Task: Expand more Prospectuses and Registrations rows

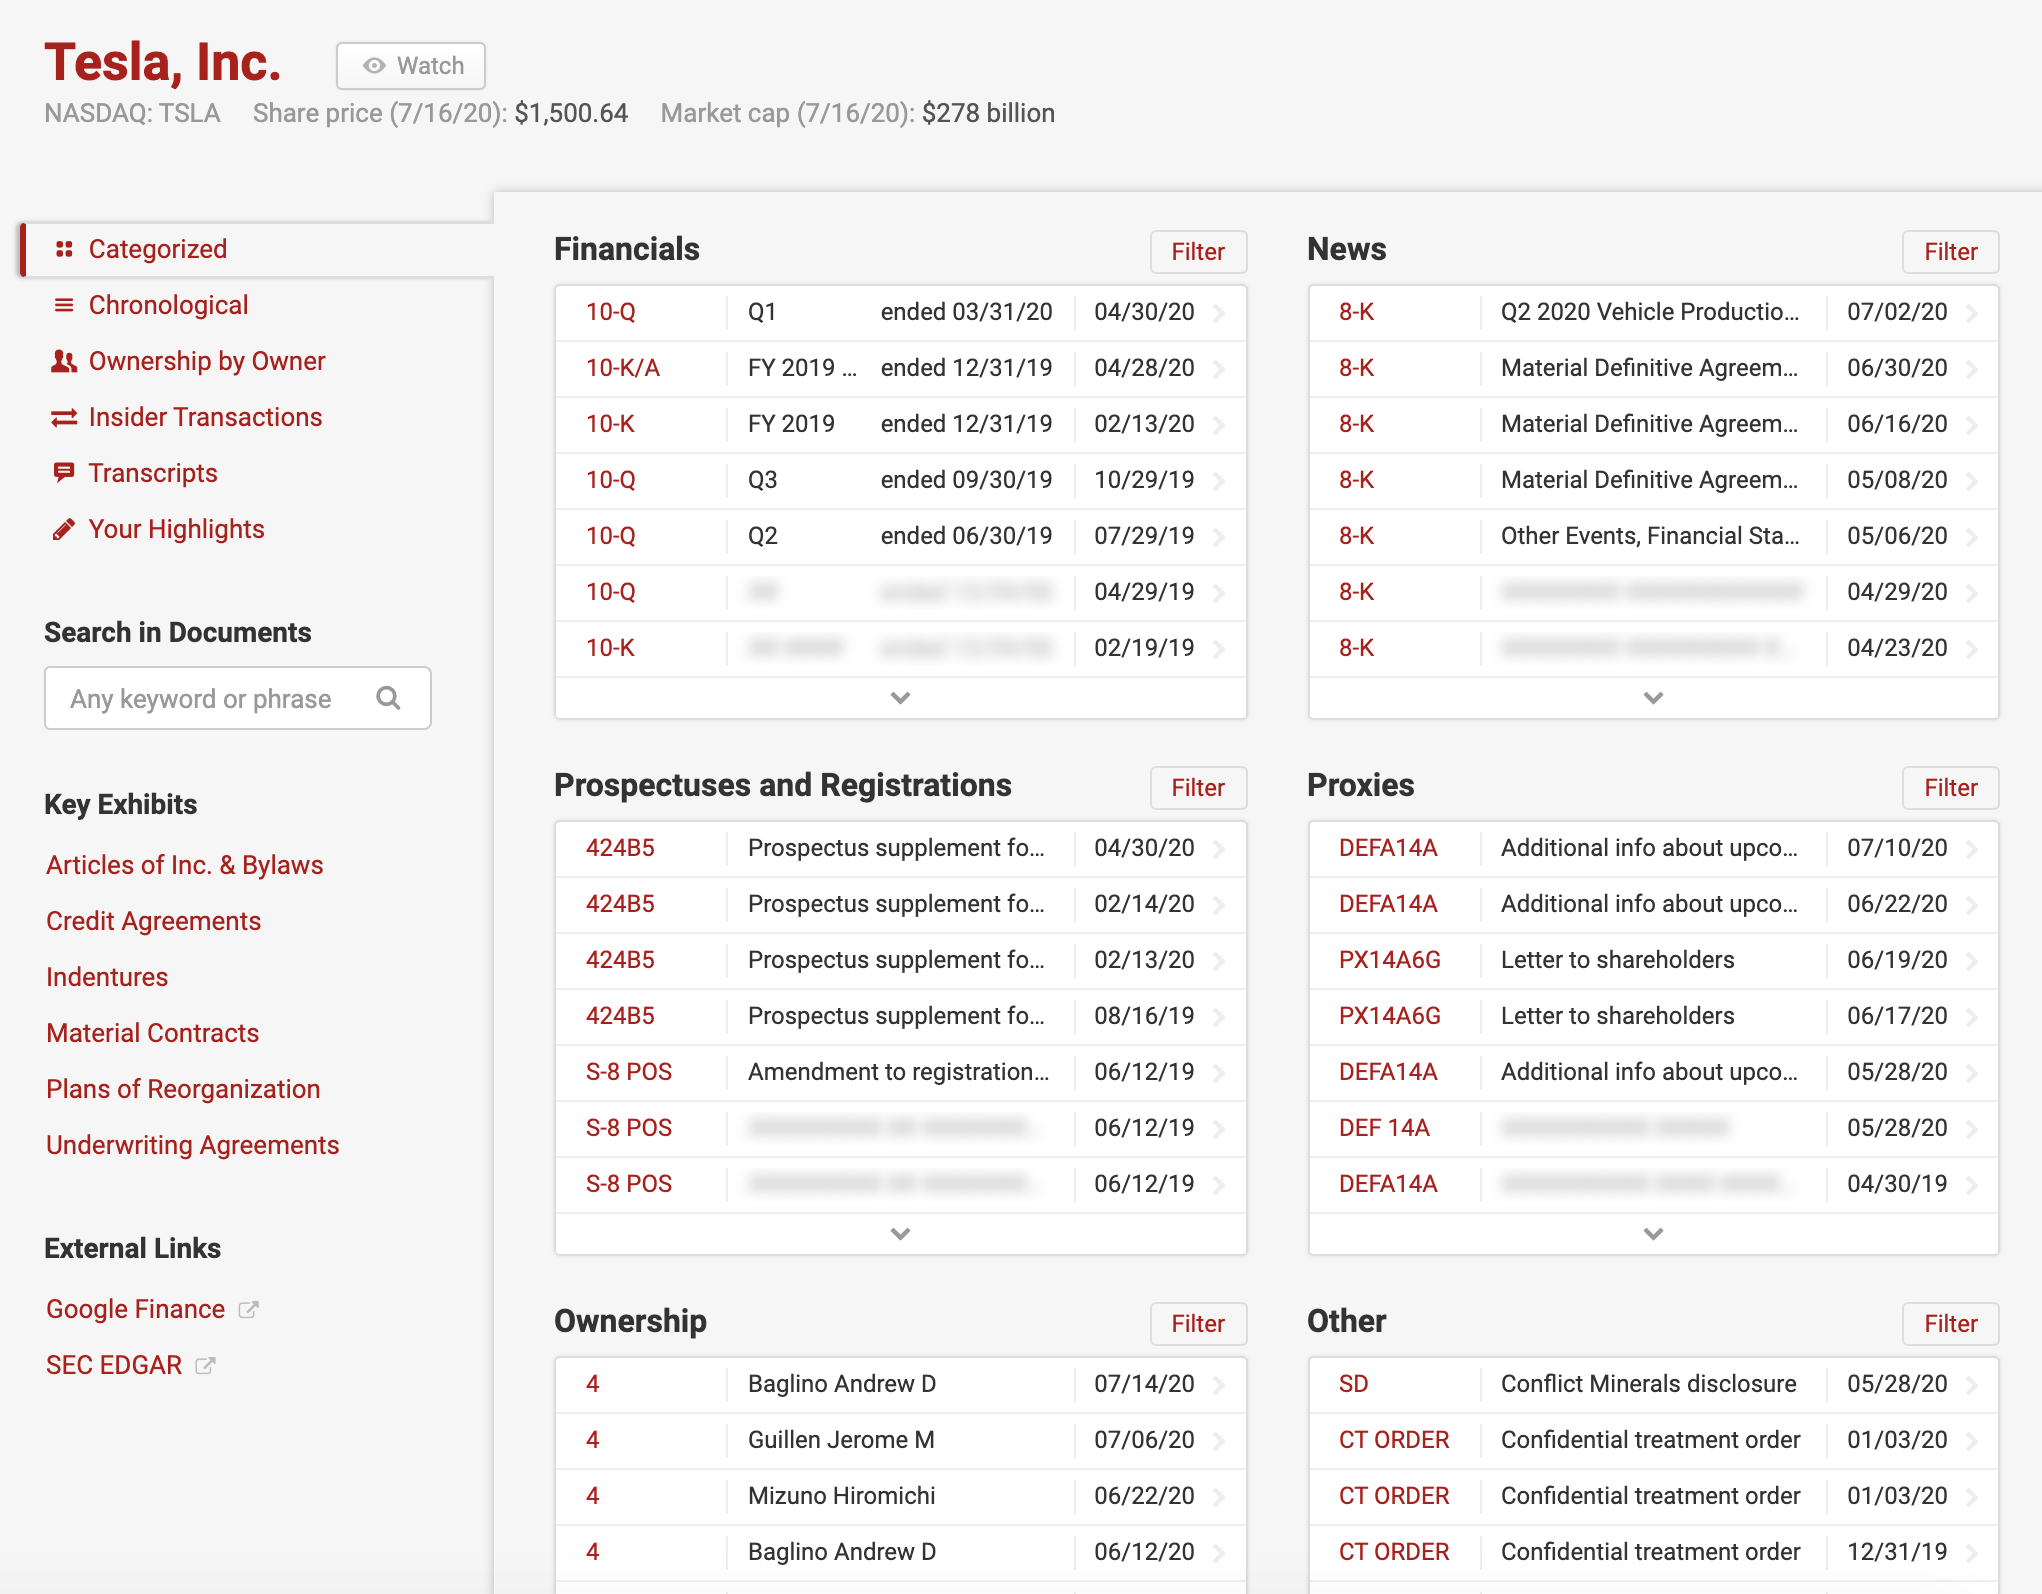Action: [x=900, y=1234]
